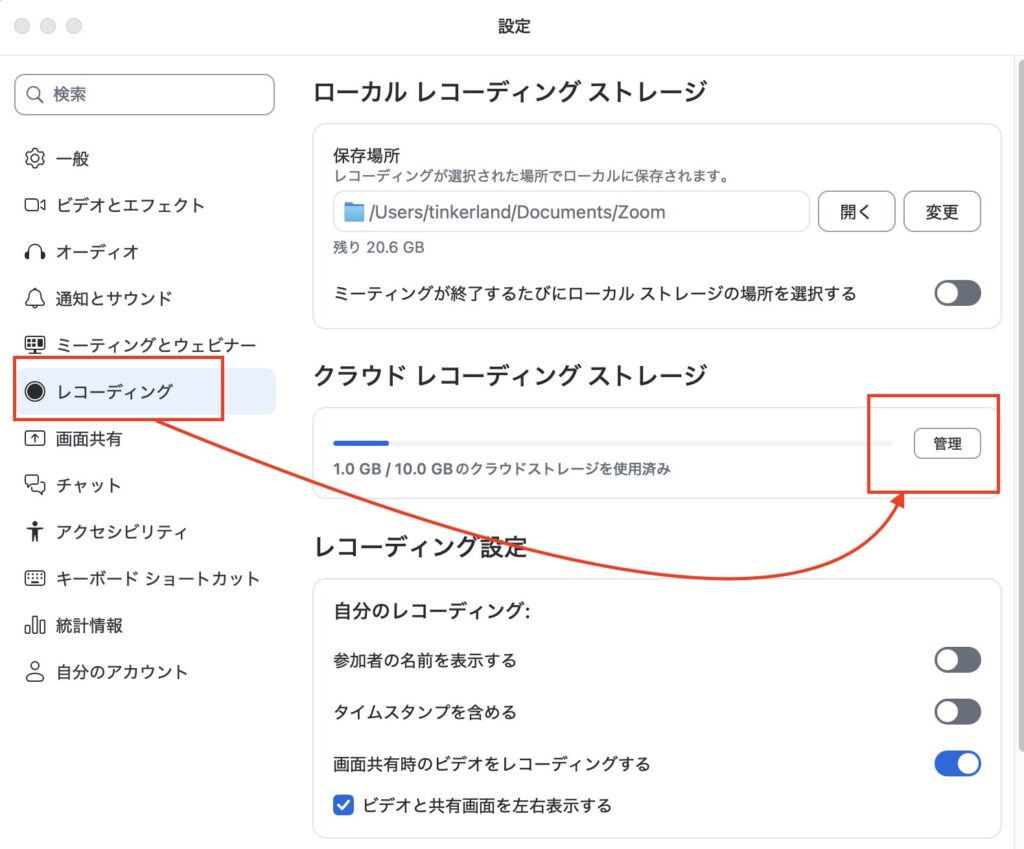Viewport: 1024px width, 849px height.
Task: Click the video camera icon for ビデオとエフェクト
Action: (x=35, y=205)
